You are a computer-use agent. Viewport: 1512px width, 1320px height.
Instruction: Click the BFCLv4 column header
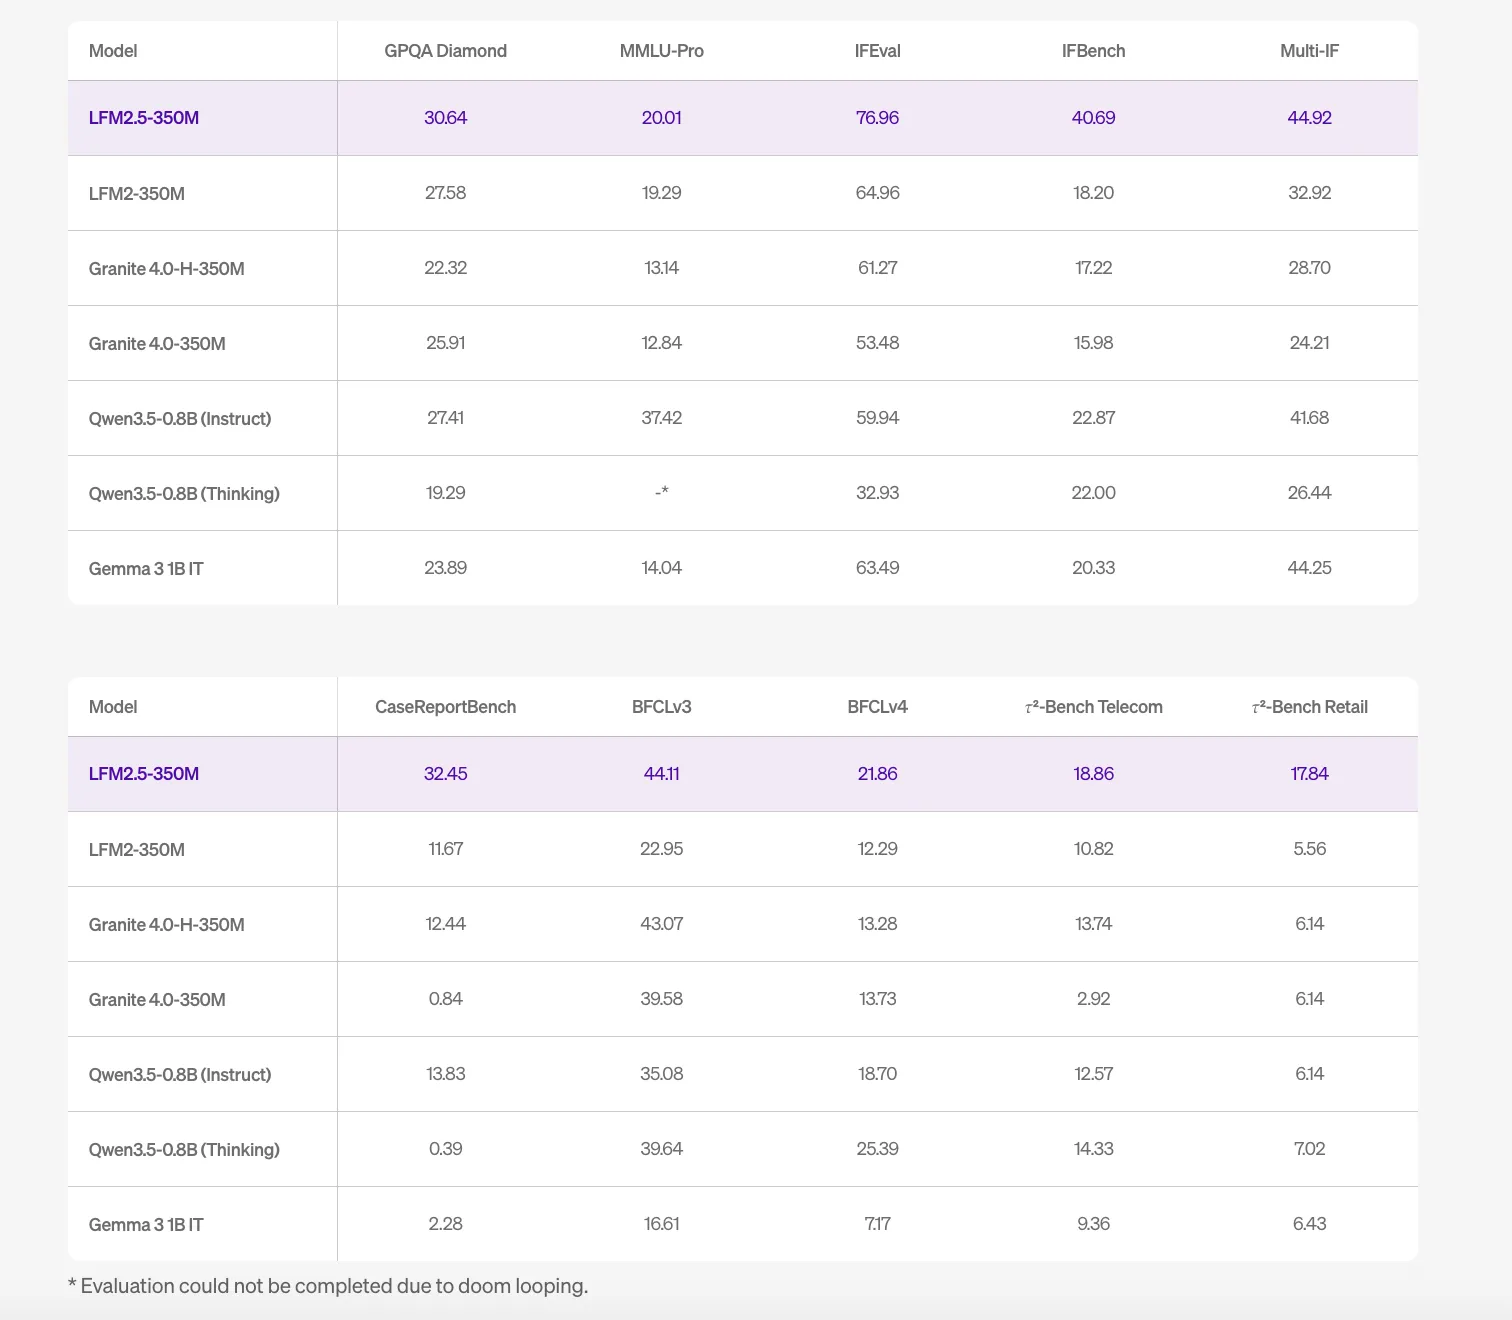(x=877, y=707)
